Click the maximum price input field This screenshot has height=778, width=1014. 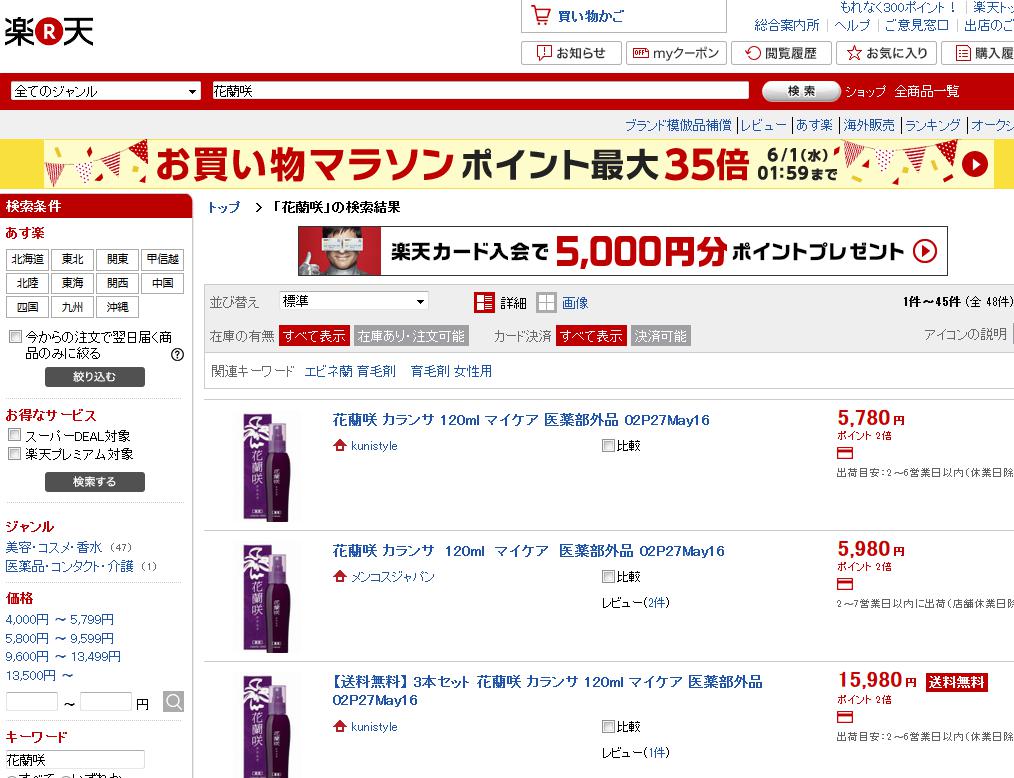(x=106, y=702)
